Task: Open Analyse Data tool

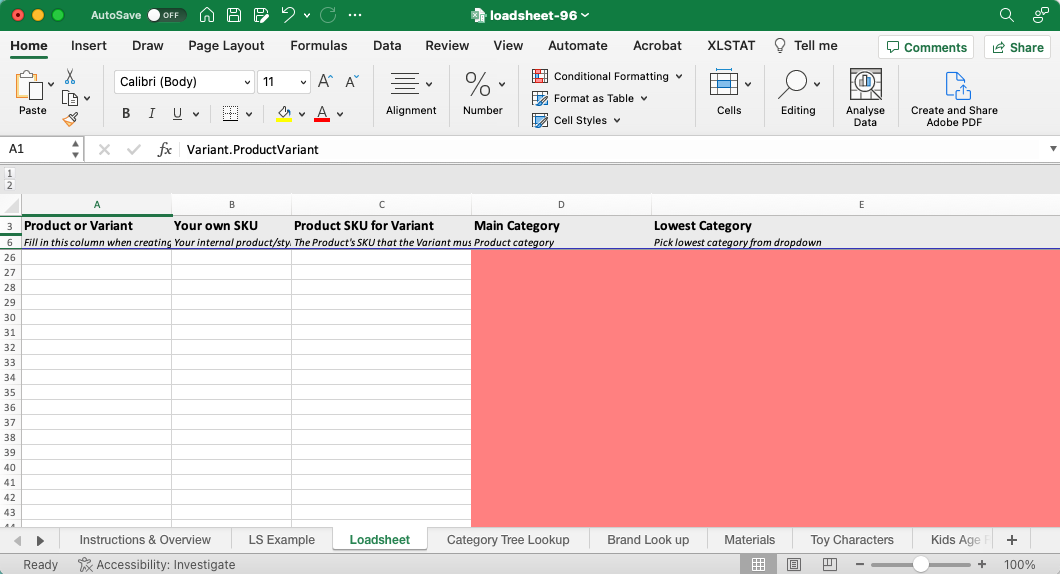Action: pos(865,97)
